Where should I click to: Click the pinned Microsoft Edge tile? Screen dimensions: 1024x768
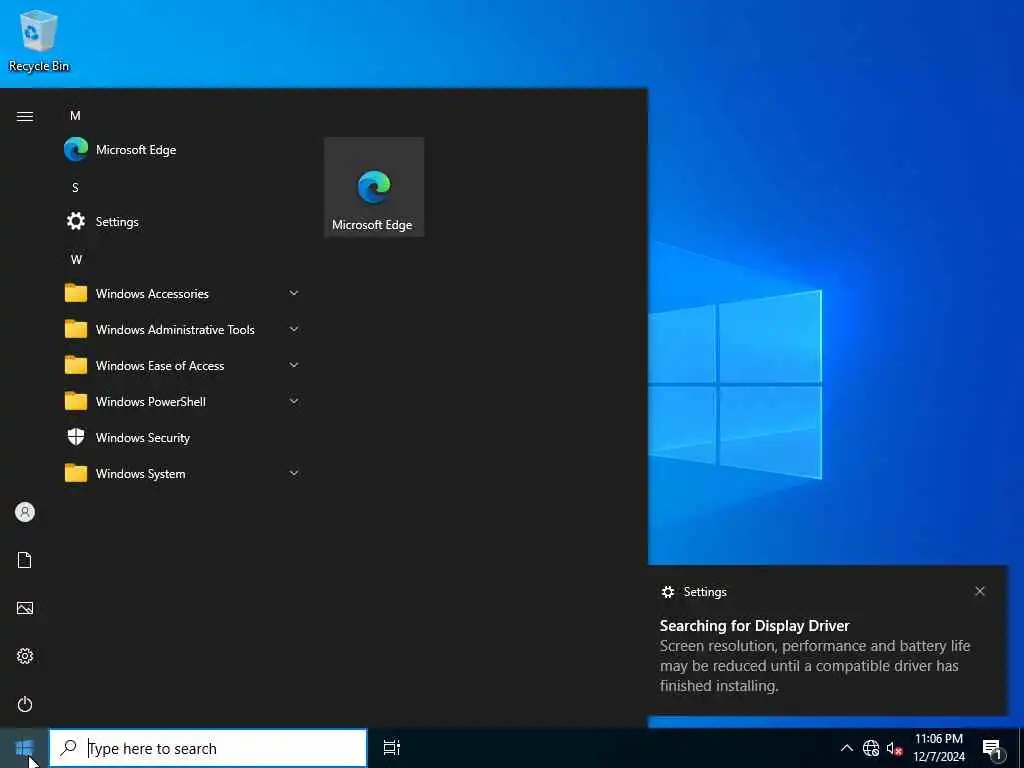pos(374,187)
